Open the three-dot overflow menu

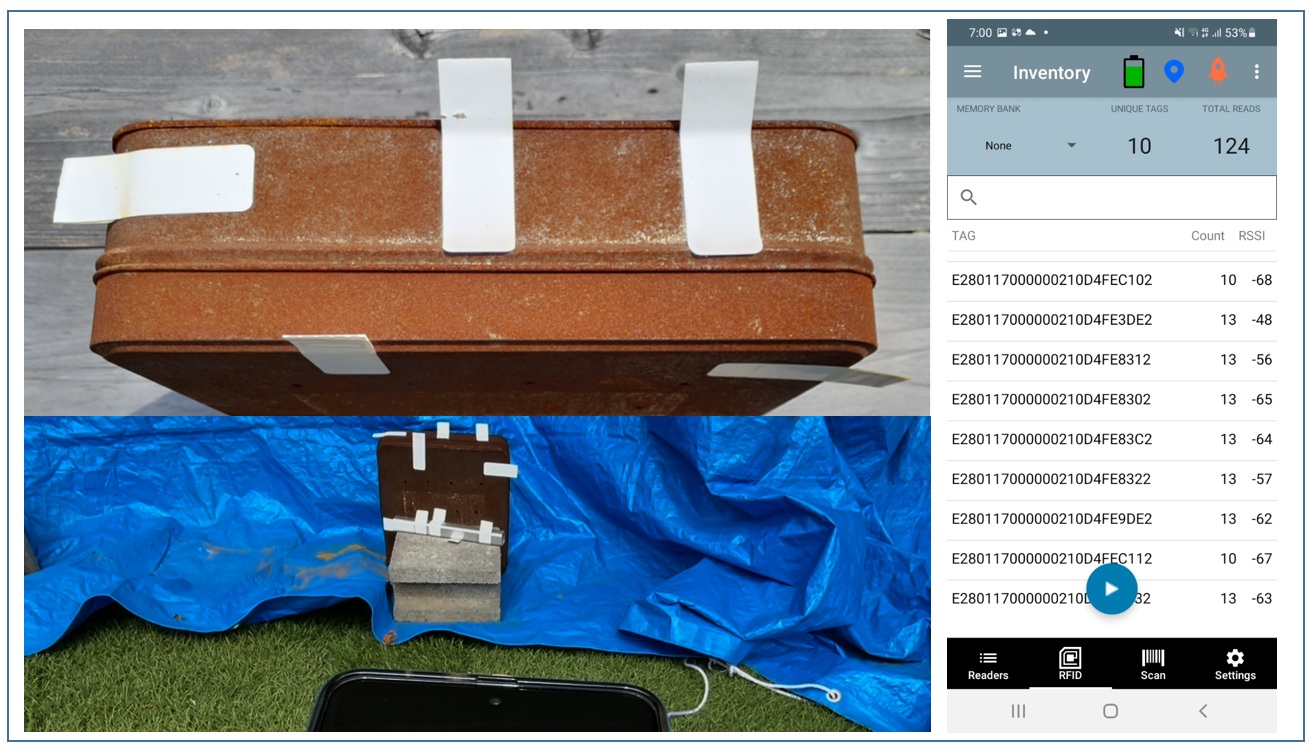click(x=1257, y=72)
